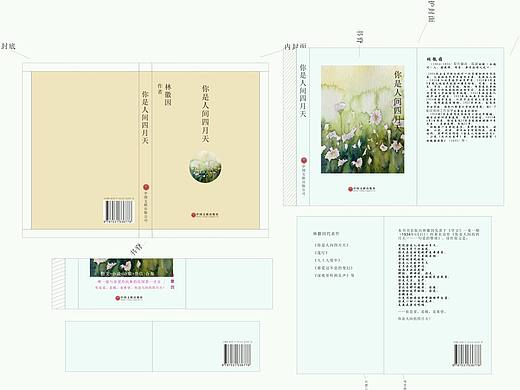Click '《莲灯》' in the works list
Image resolution: width=520 pixels, height=390 pixels.
point(320,252)
